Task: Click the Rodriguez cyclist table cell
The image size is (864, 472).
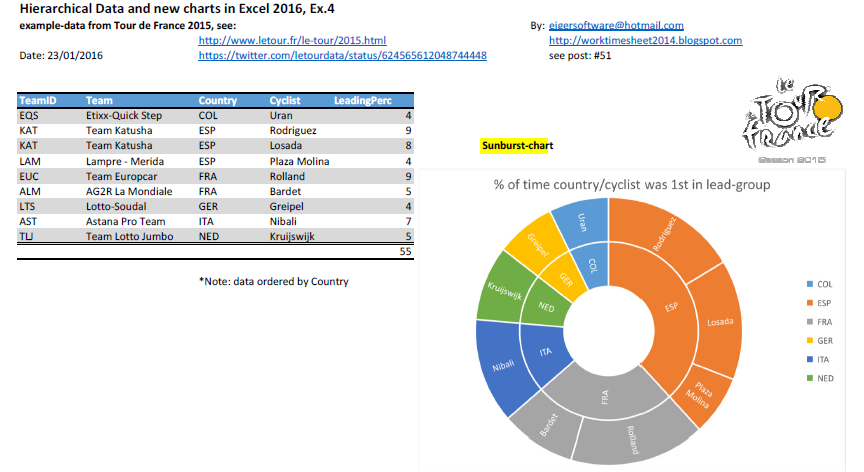Action: [293, 131]
